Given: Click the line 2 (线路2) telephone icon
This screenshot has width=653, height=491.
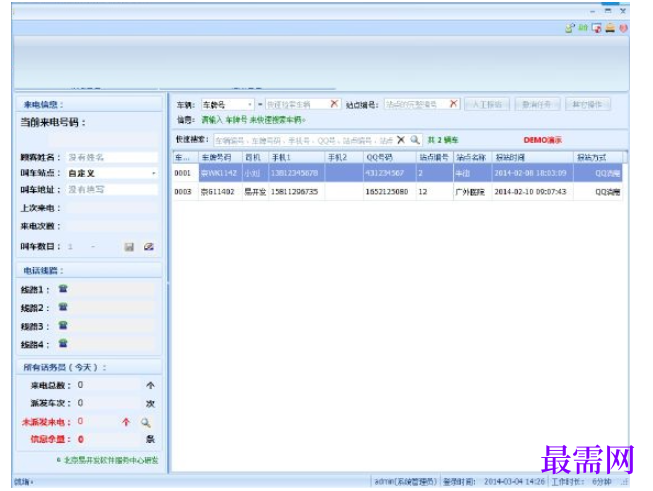Looking at the screenshot, I should click(x=63, y=307).
